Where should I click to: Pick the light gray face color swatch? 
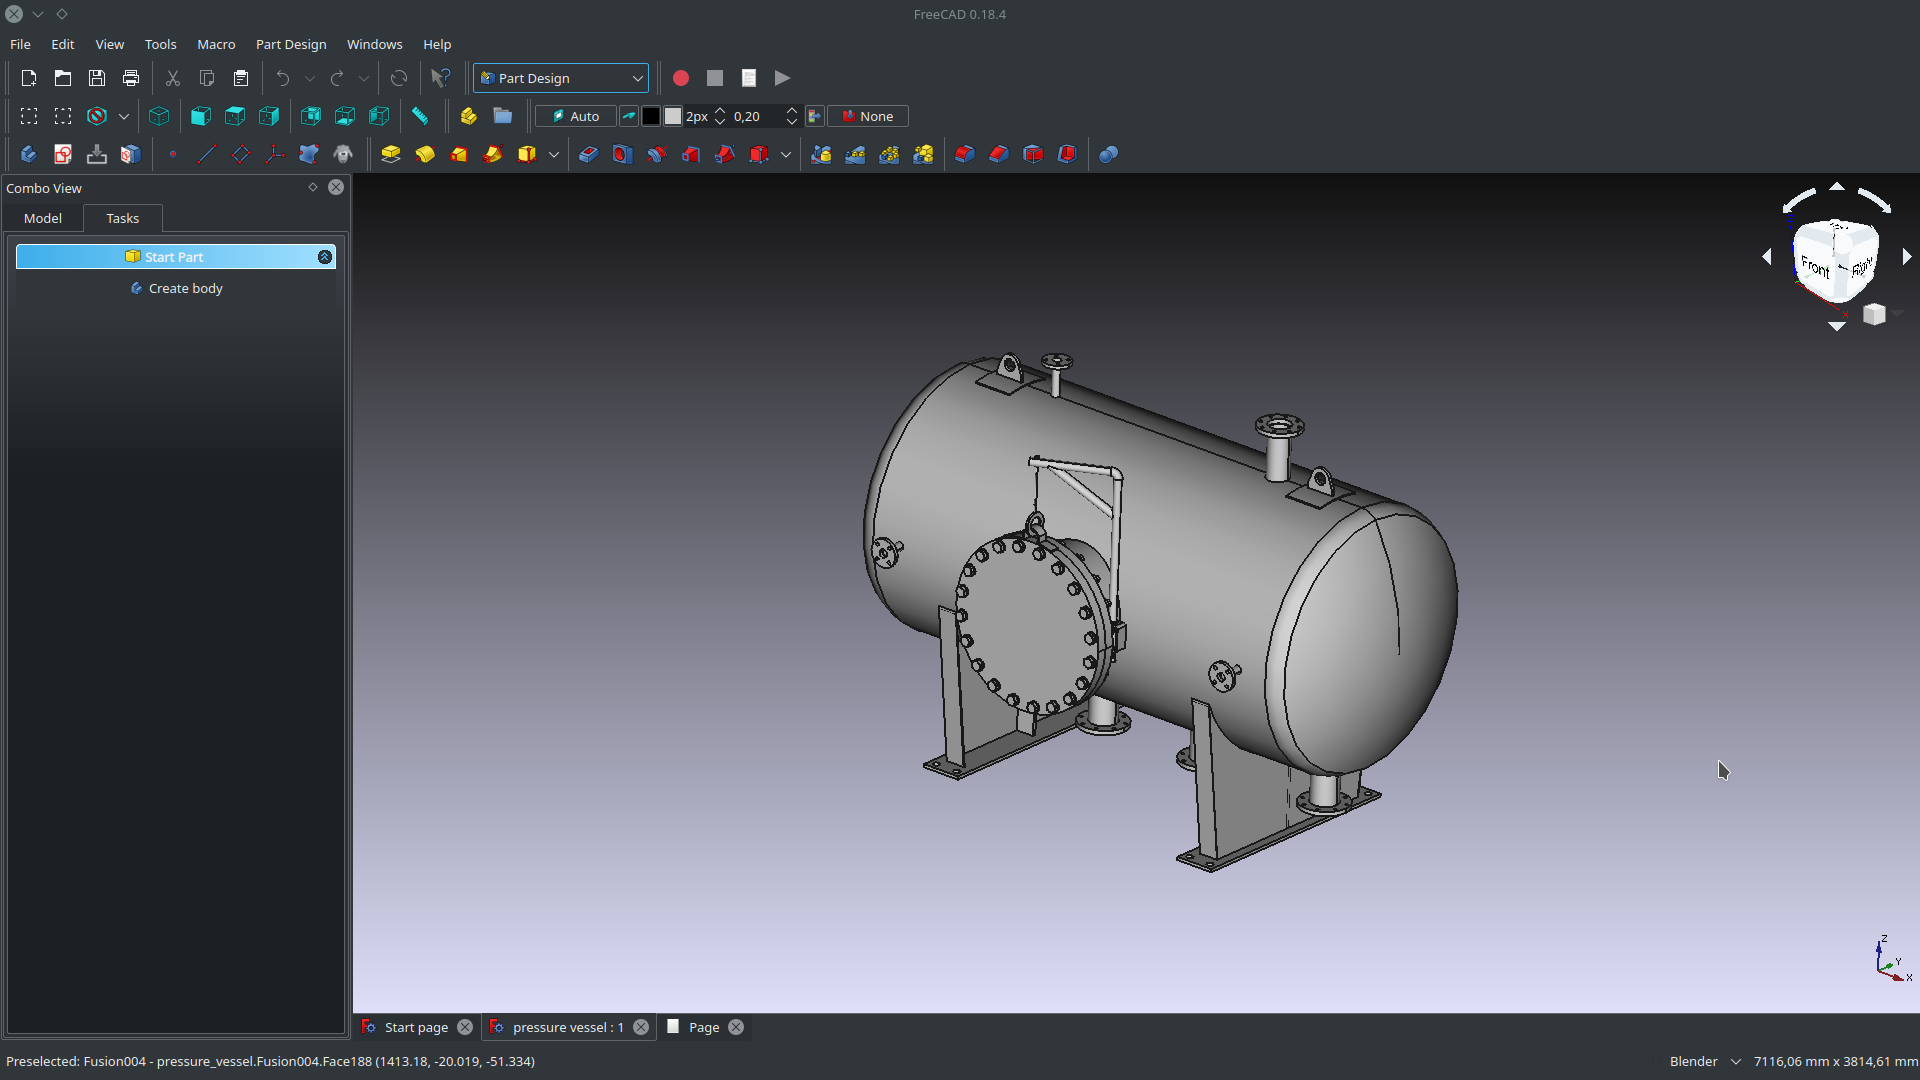(x=673, y=116)
